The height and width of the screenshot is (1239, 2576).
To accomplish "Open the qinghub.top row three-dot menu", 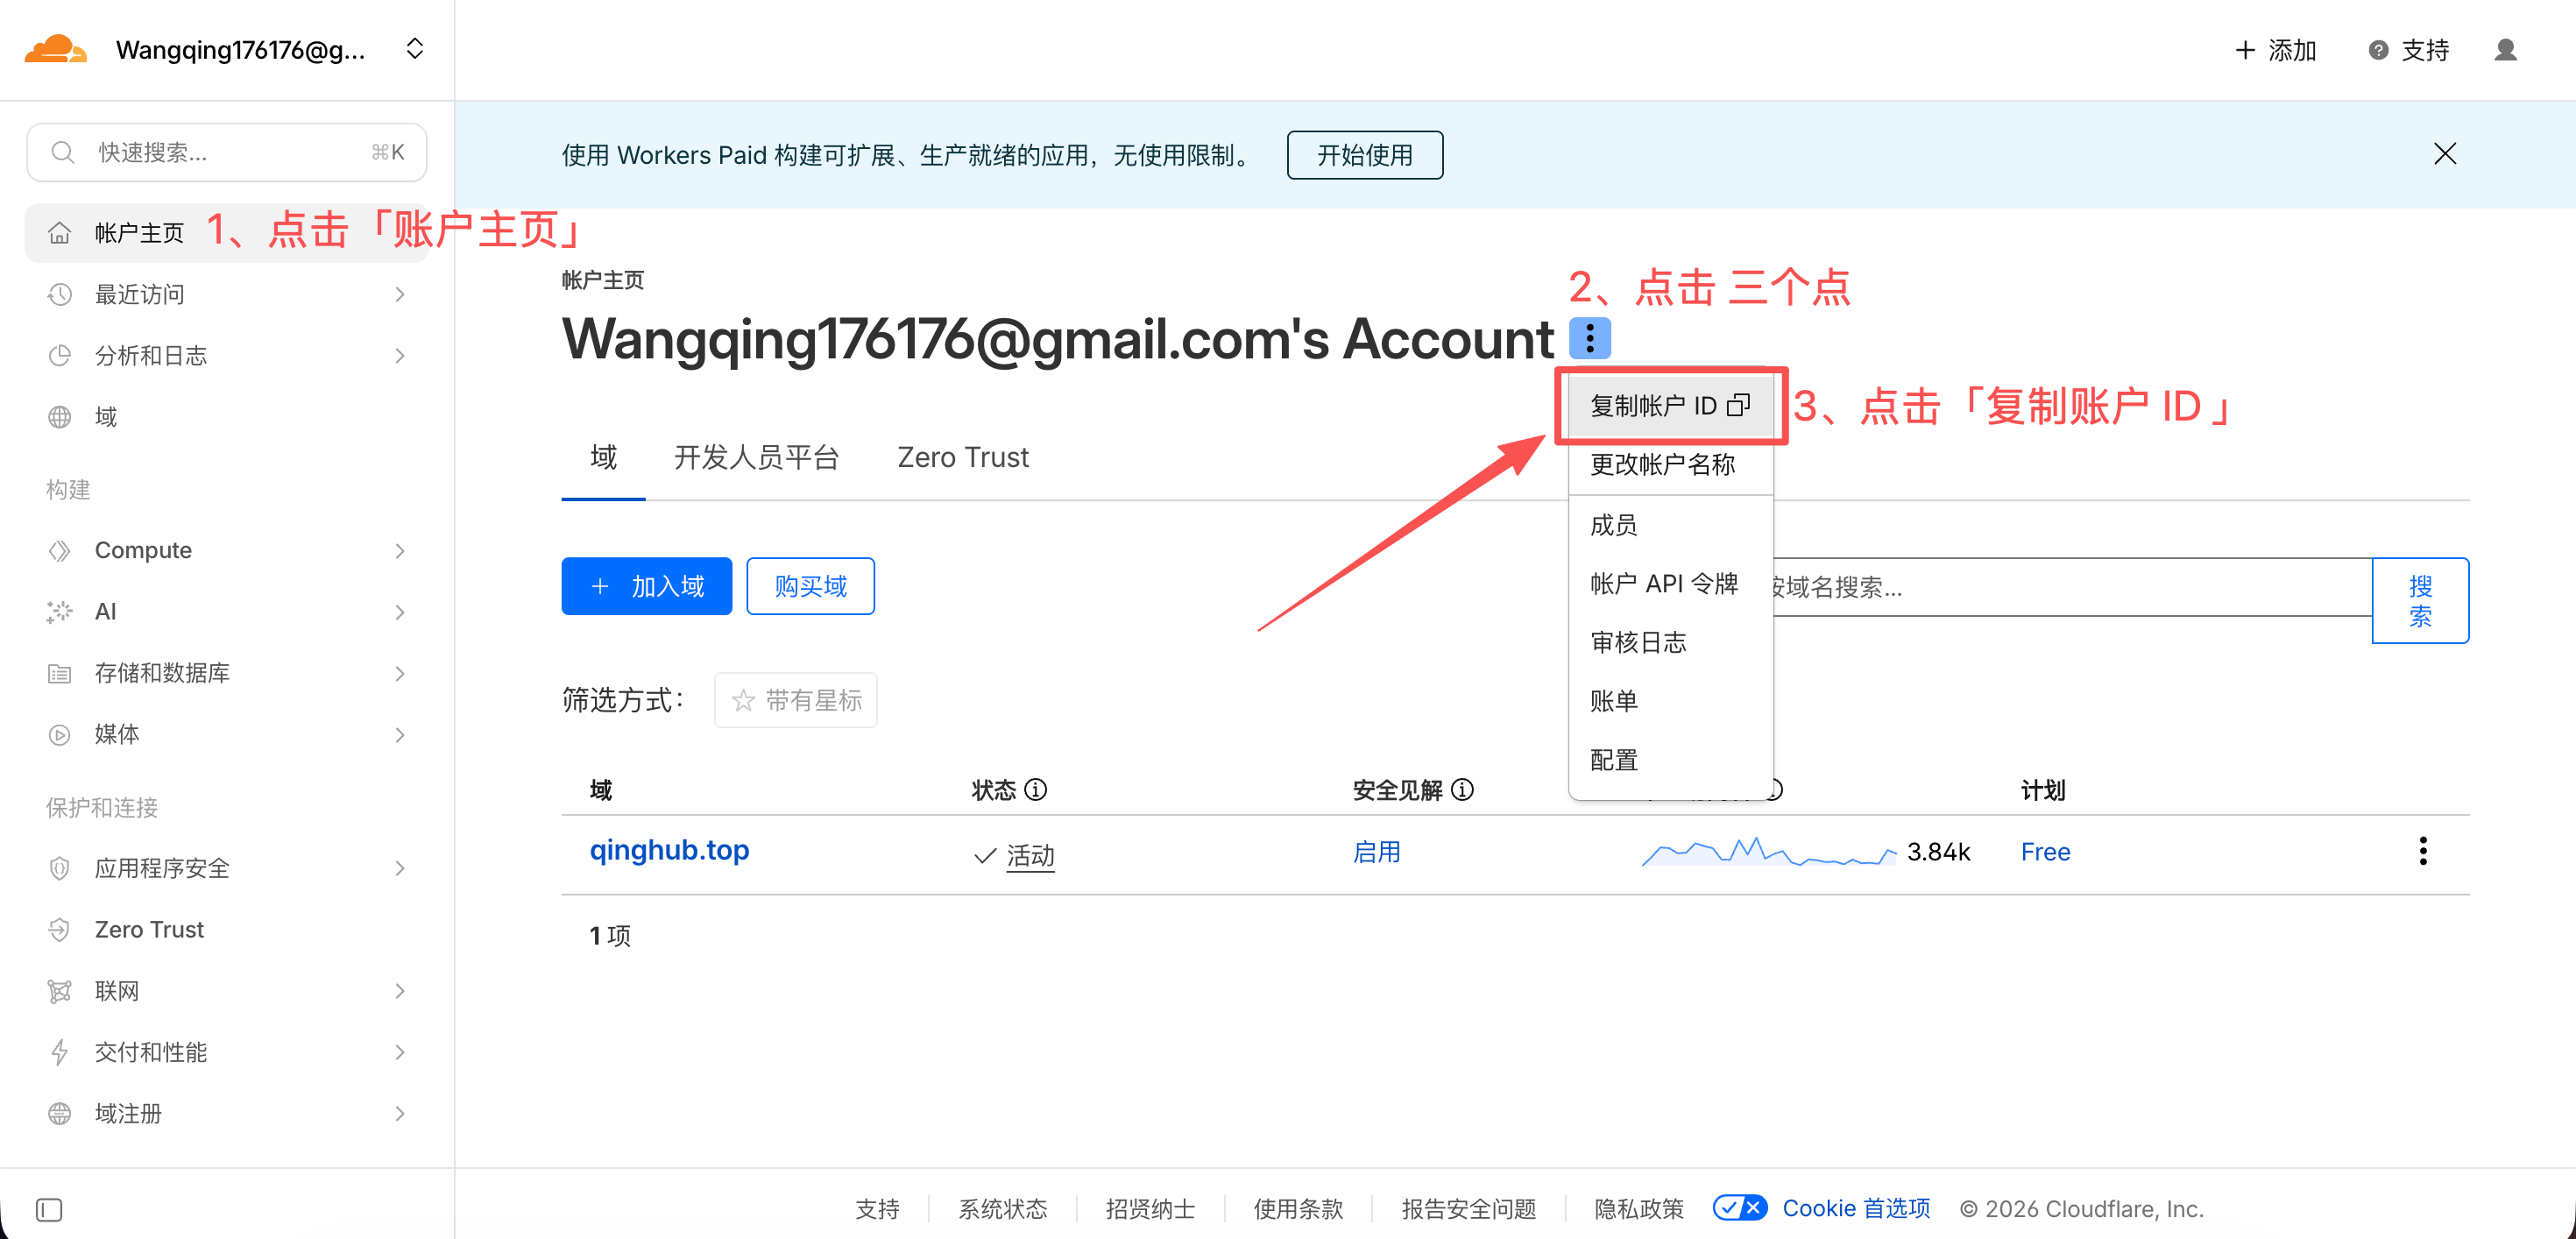I will pyautogui.click(x=2422, y=851).
